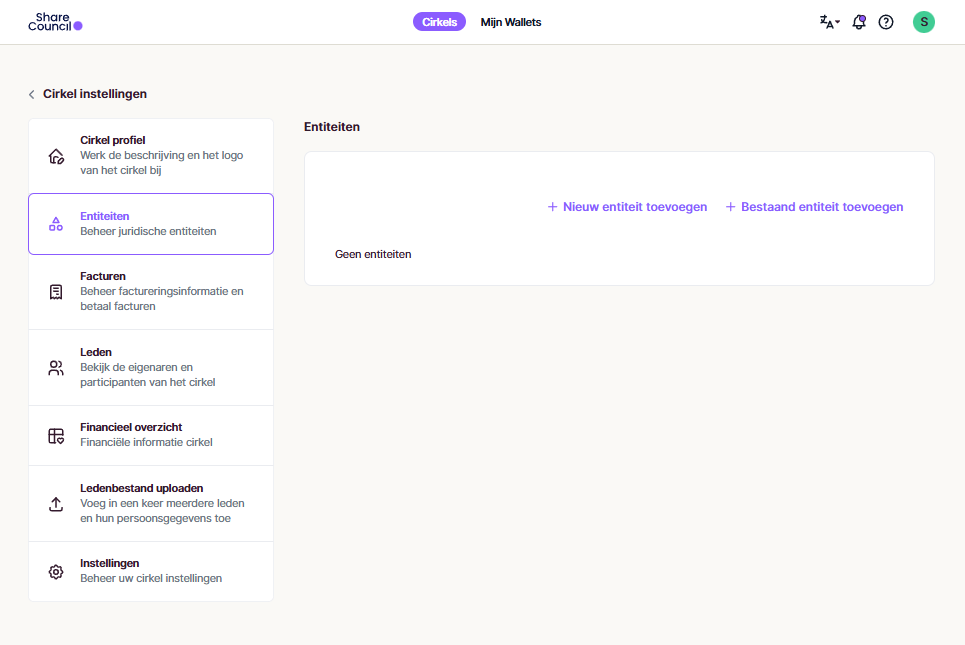Click the Cirkel instellingen heading text
The image size is (965, 645).
95,94
